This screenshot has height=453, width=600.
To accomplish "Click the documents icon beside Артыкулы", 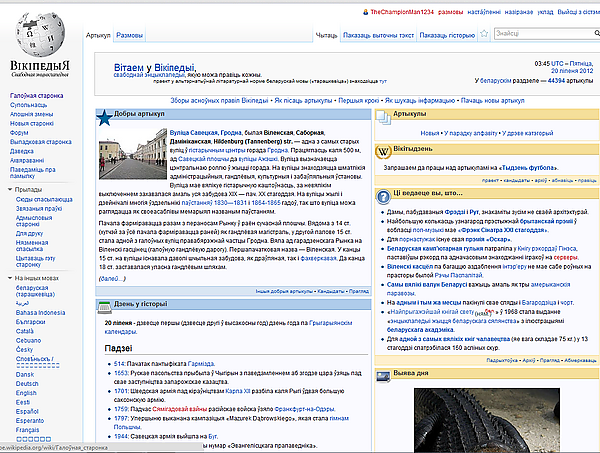I will click(x=383, y=117).
